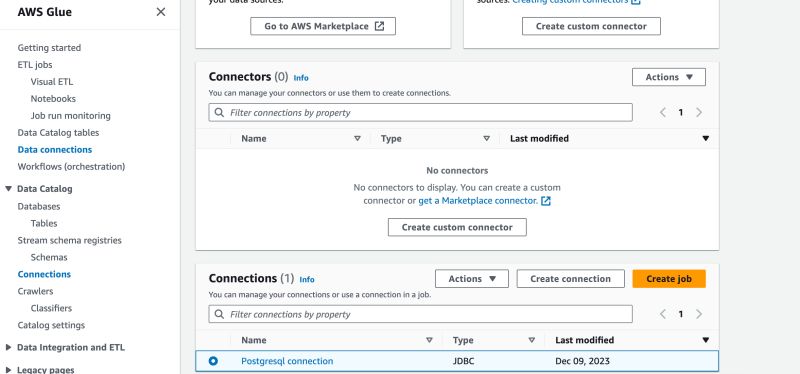Click external link icon after Marketplace connector

click(x=546, y=201)
